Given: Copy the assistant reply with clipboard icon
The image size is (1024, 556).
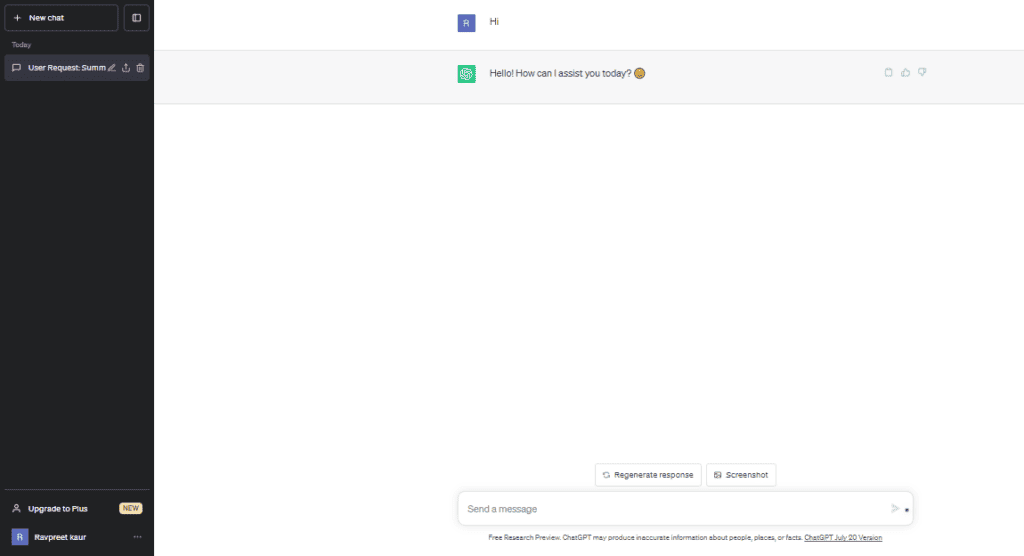Looking at the screenshot, I should point(888,72).
